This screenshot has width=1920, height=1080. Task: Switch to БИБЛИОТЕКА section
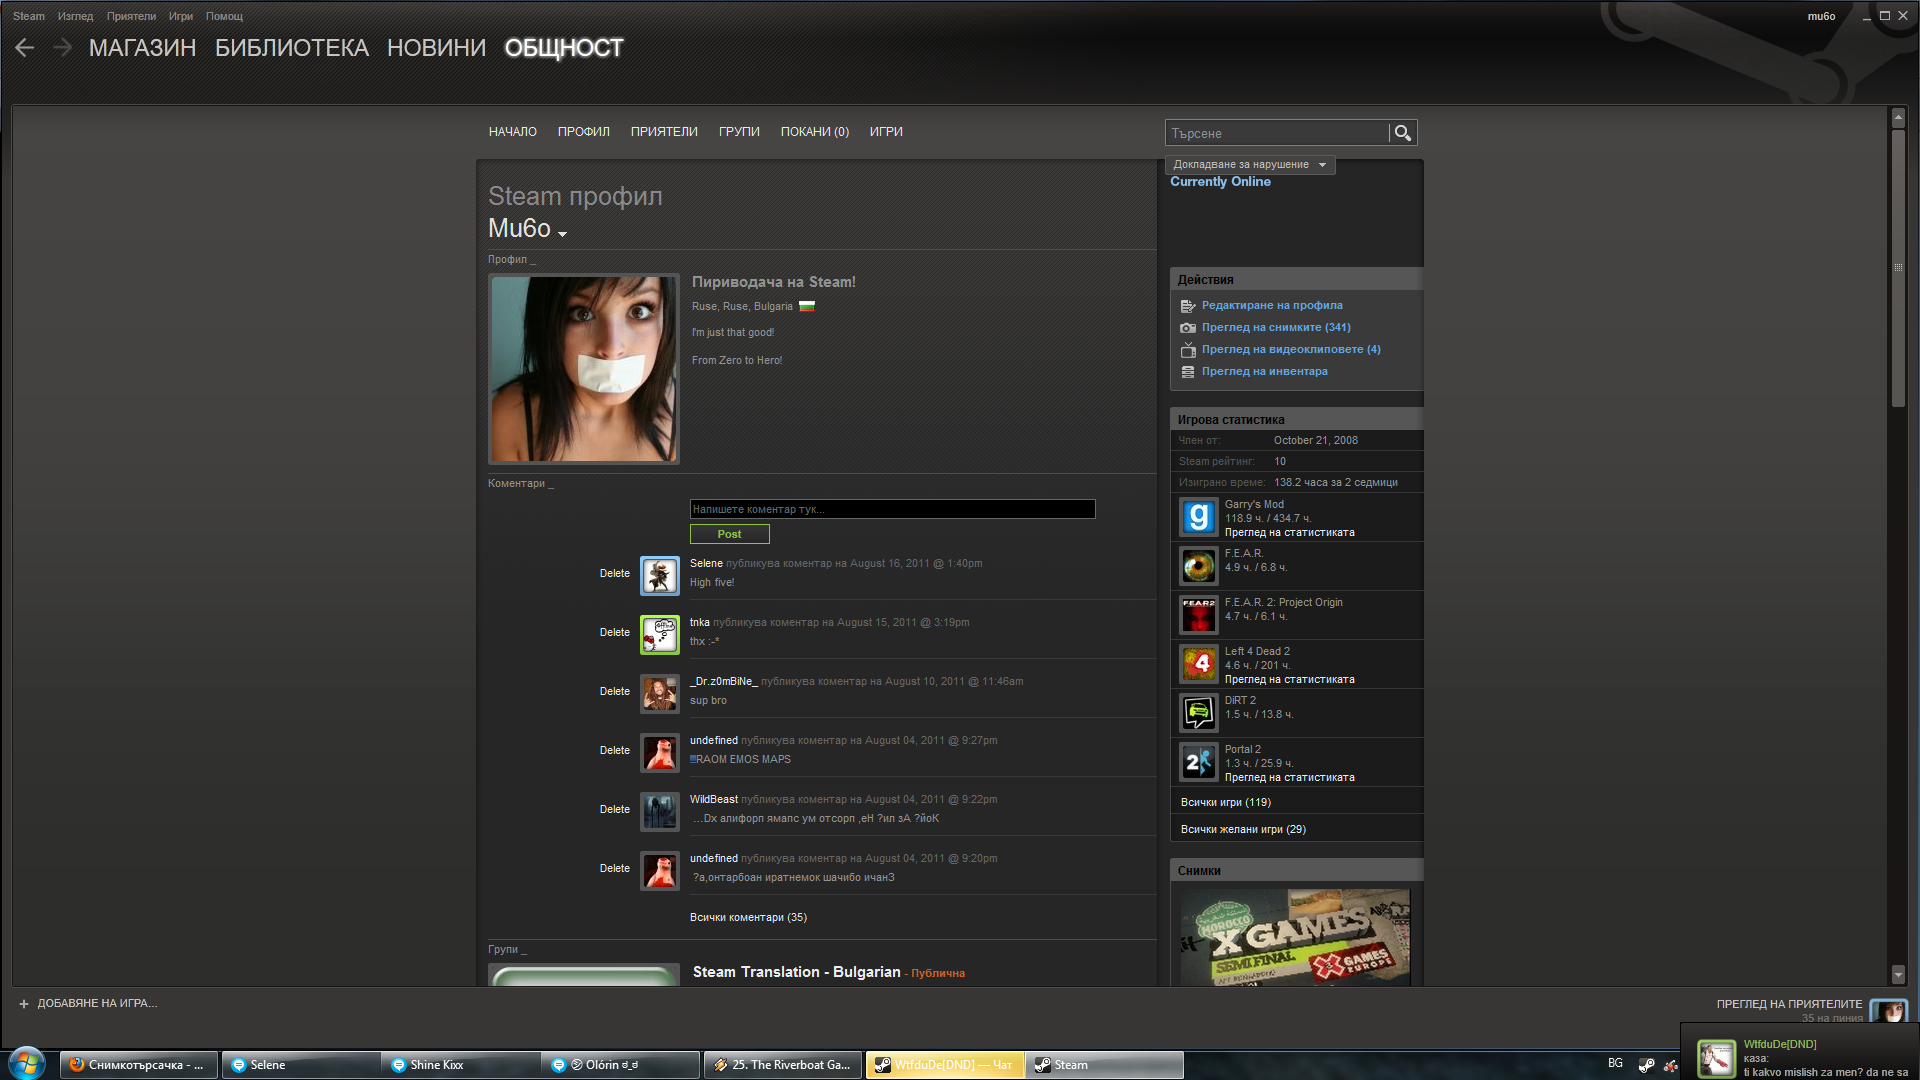292,48
